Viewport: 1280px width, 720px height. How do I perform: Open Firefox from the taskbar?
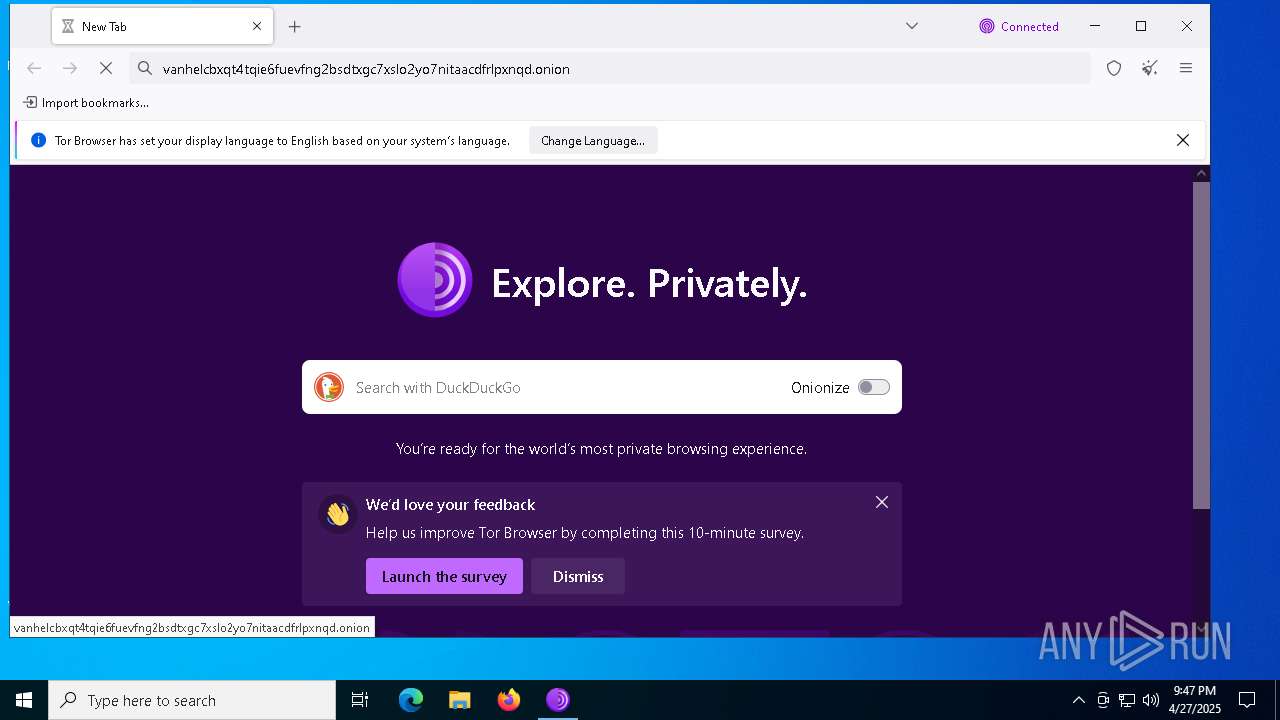pos(509,700)
